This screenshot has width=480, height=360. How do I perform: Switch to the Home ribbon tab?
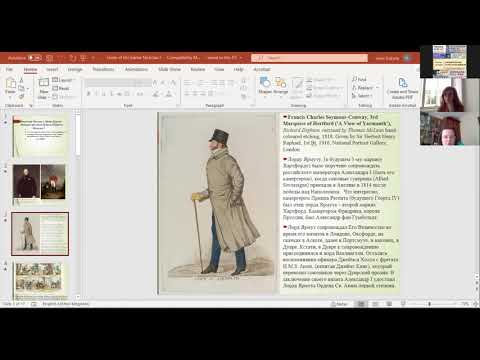(30, 69)
